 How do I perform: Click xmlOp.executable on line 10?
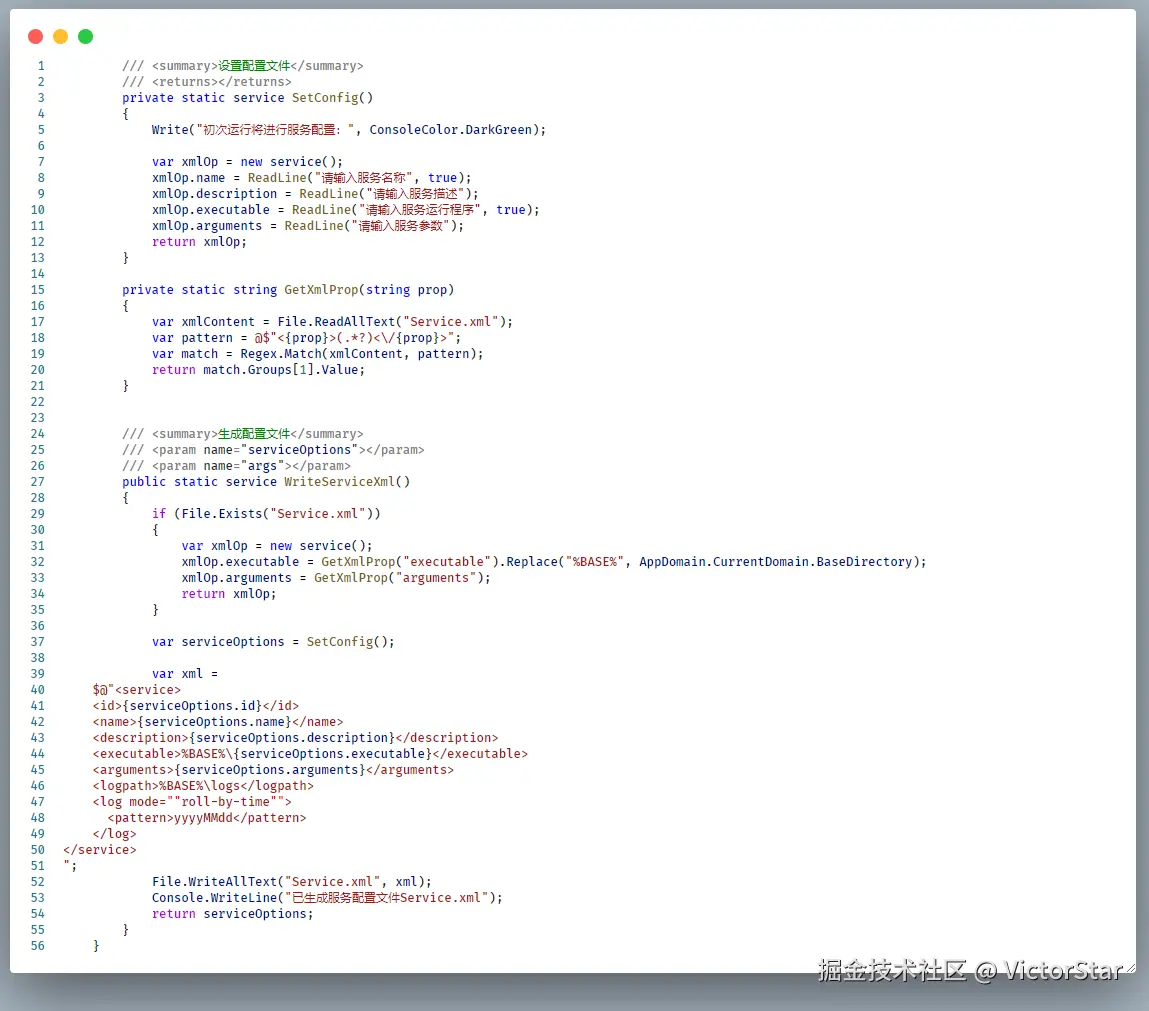210,210
